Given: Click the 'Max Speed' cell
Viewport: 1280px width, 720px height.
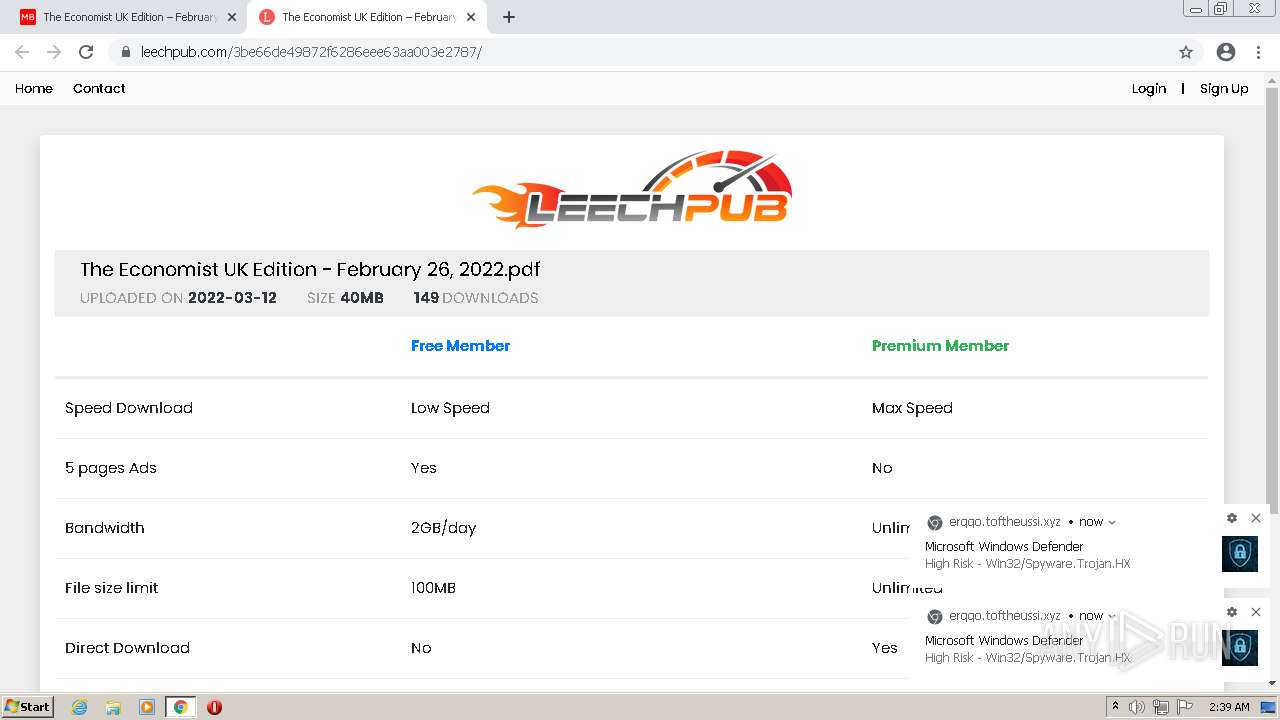Looking at the screenshot, I should [x=912, y=408].
